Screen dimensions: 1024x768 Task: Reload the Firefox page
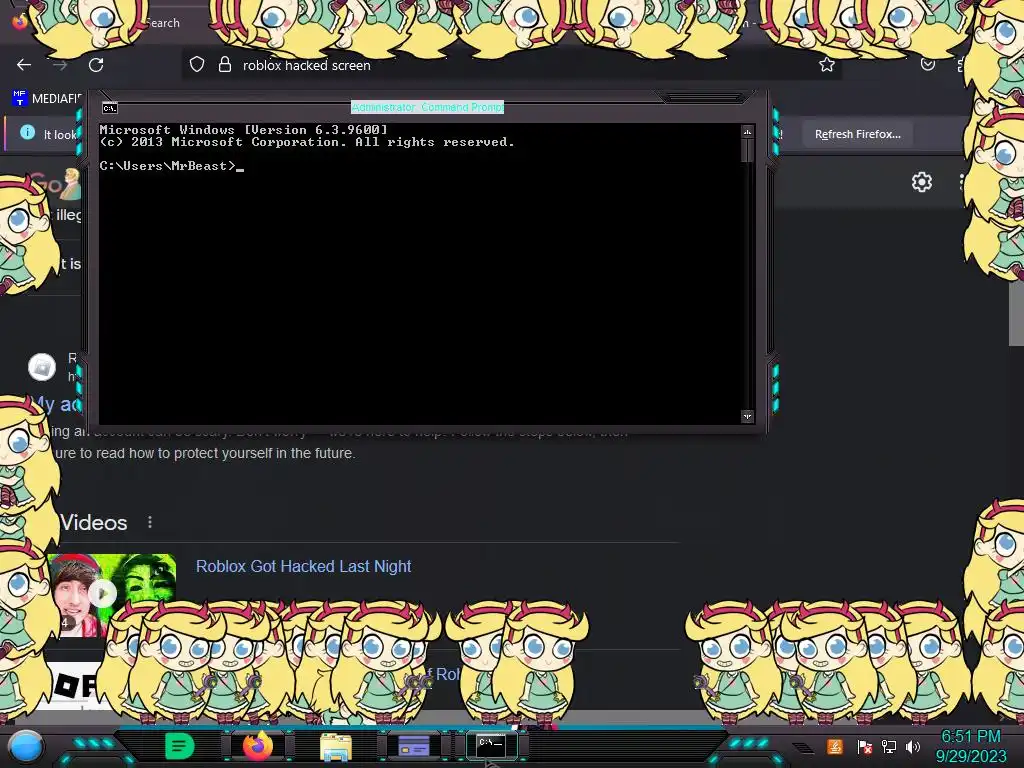click(x=96, y=65)
